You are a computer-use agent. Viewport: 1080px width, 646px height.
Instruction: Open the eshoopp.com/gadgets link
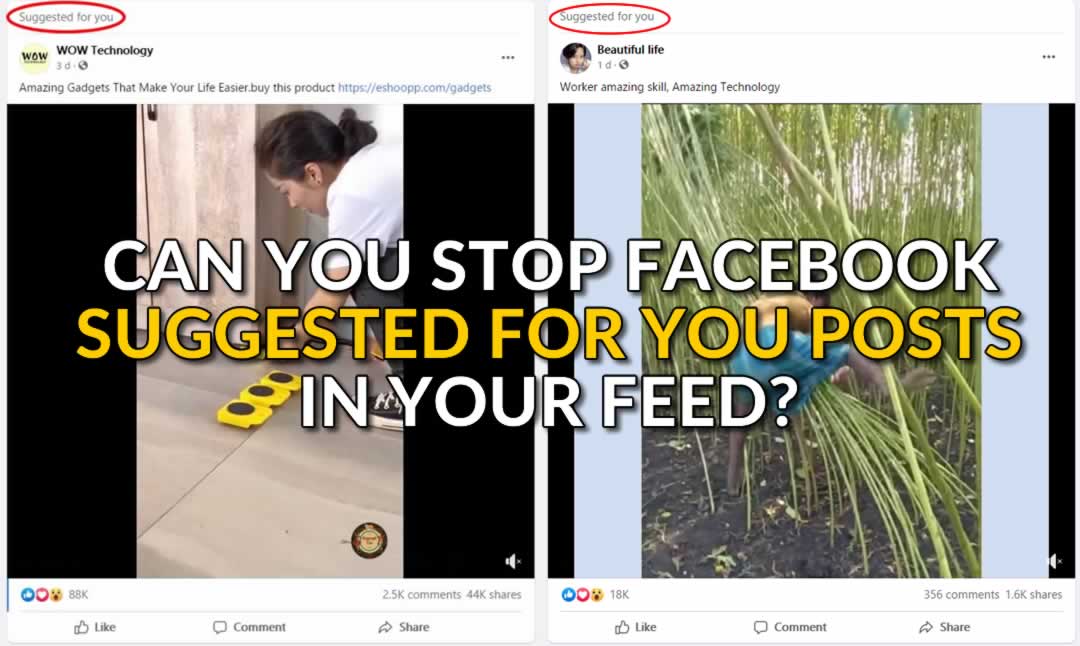[415, 87]
